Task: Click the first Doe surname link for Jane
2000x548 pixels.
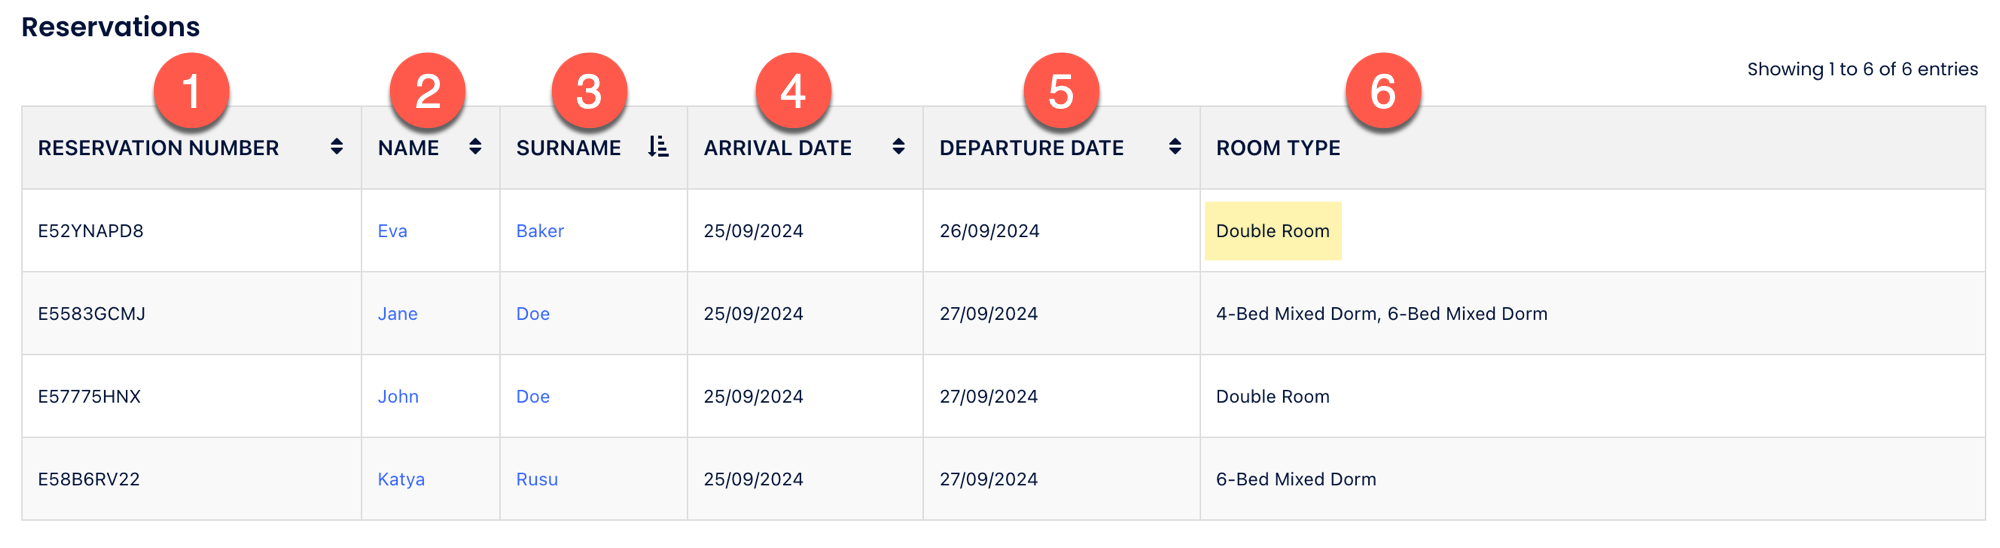Action: tap(533, 314)
